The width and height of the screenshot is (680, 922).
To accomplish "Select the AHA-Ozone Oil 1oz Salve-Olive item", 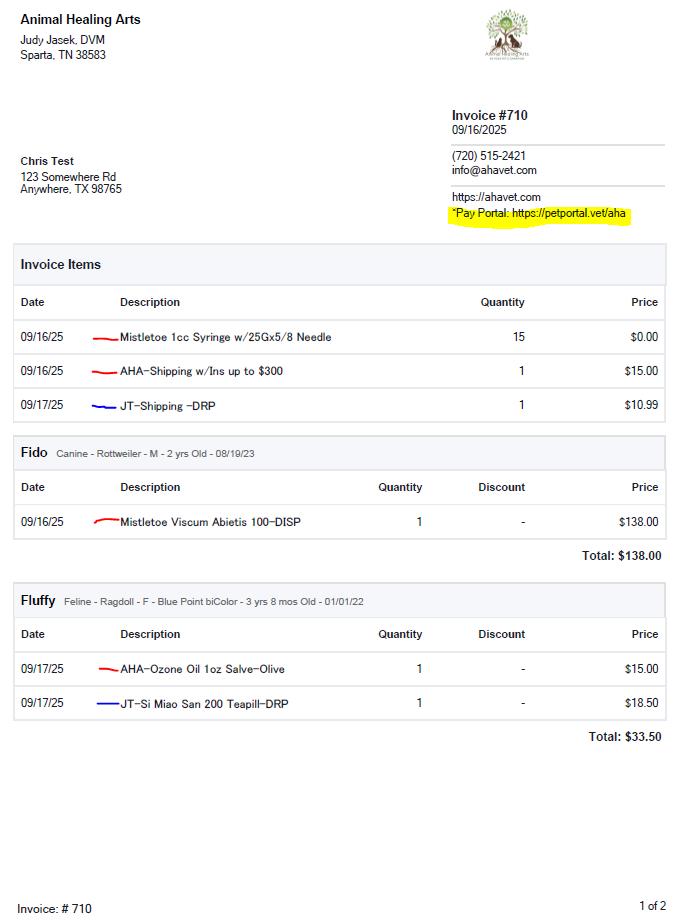I will tap(202, 669).
